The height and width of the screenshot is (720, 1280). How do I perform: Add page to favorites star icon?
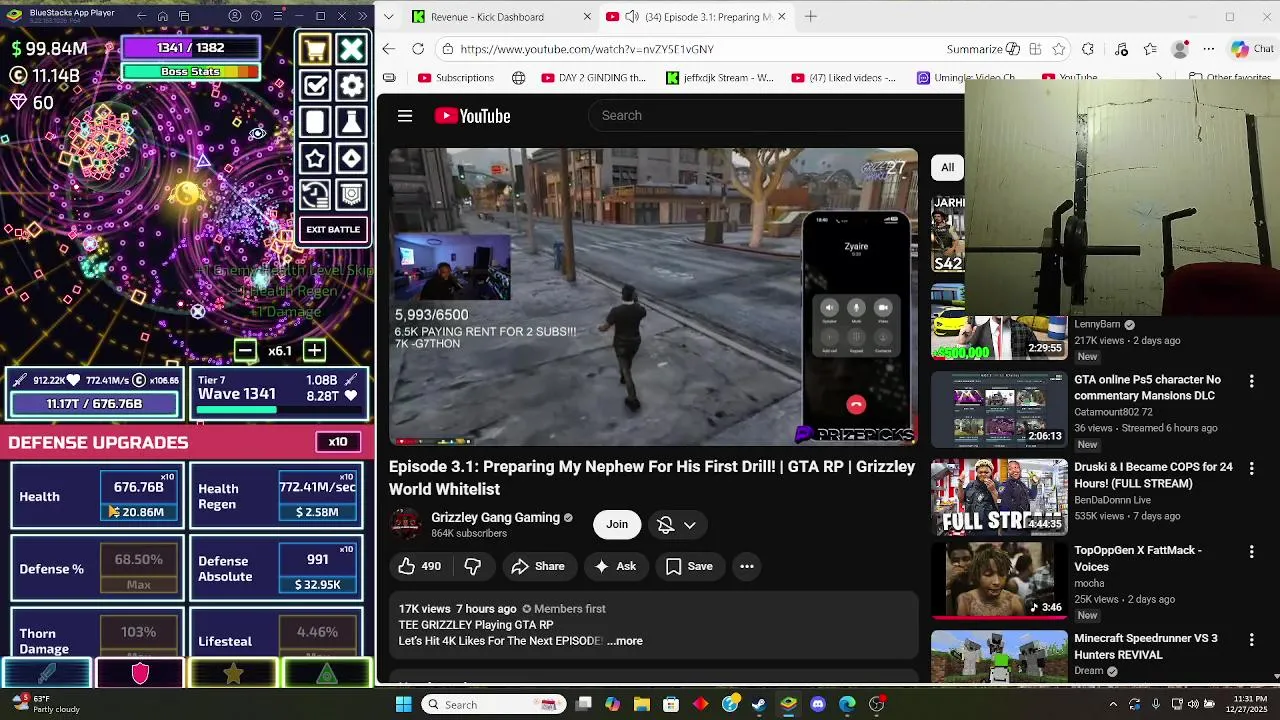click(1059, 49)
